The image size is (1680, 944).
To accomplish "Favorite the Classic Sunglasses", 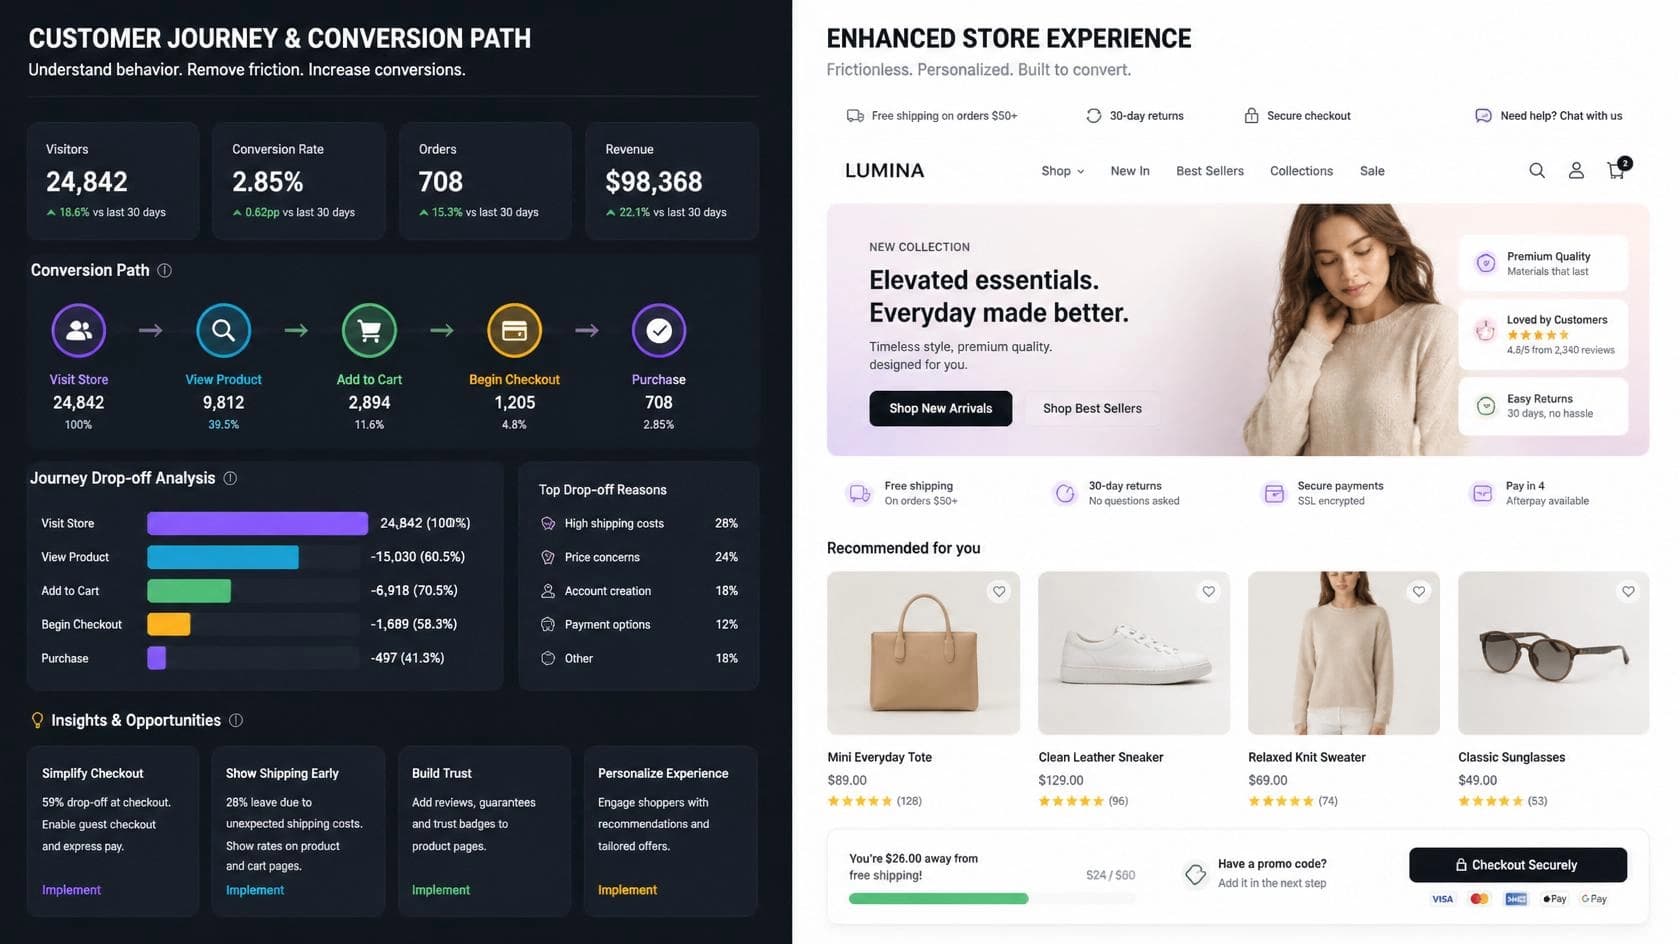I will [x=1629, y=592].
